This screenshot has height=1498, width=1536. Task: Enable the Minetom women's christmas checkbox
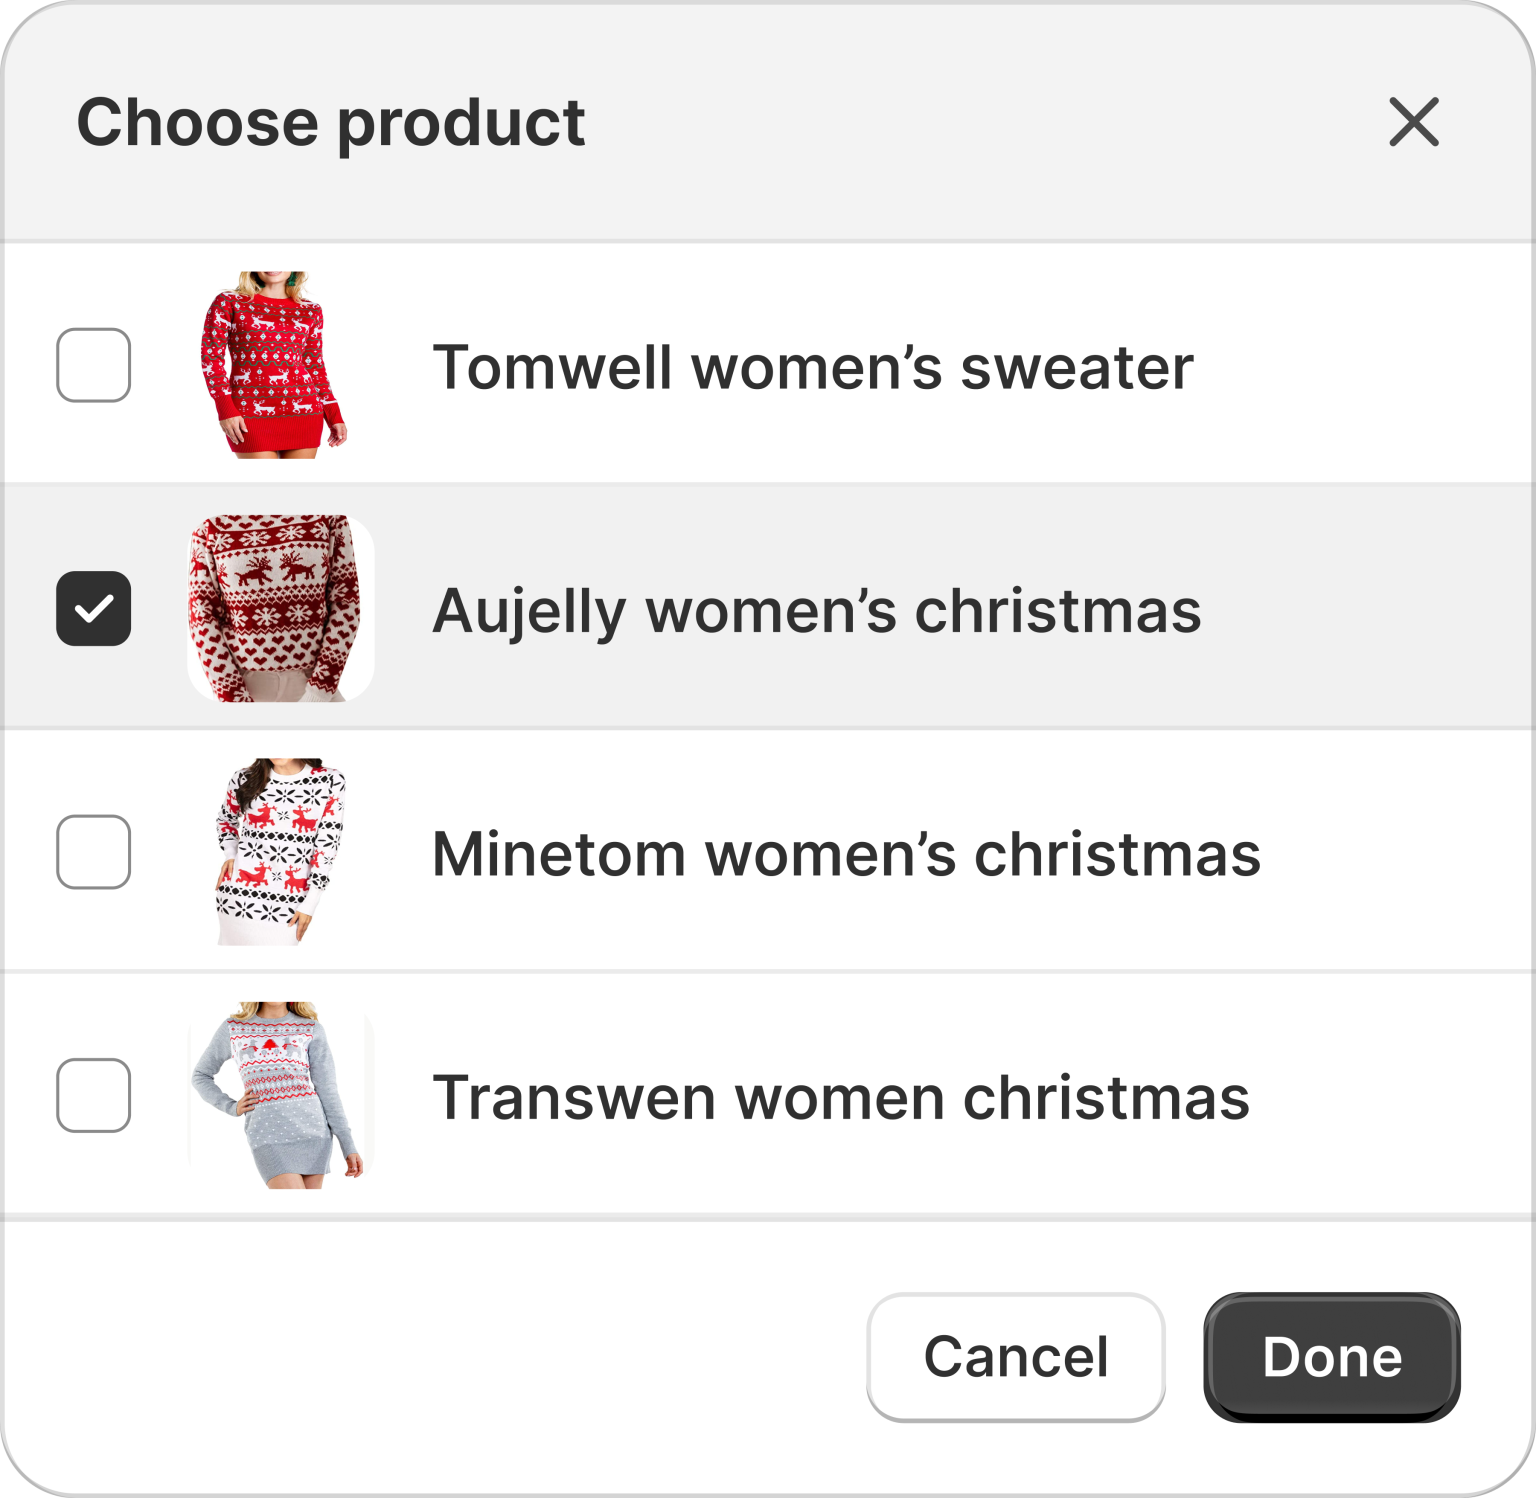(x=93, y=852)
